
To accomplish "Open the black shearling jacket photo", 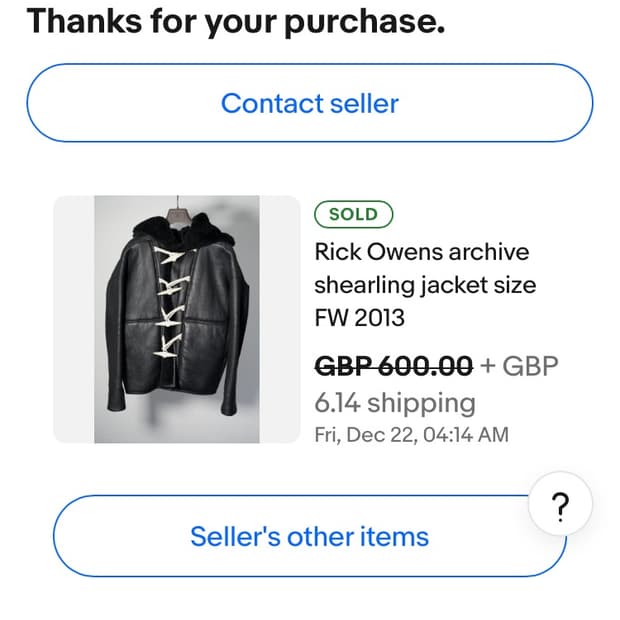I will 177,320.
